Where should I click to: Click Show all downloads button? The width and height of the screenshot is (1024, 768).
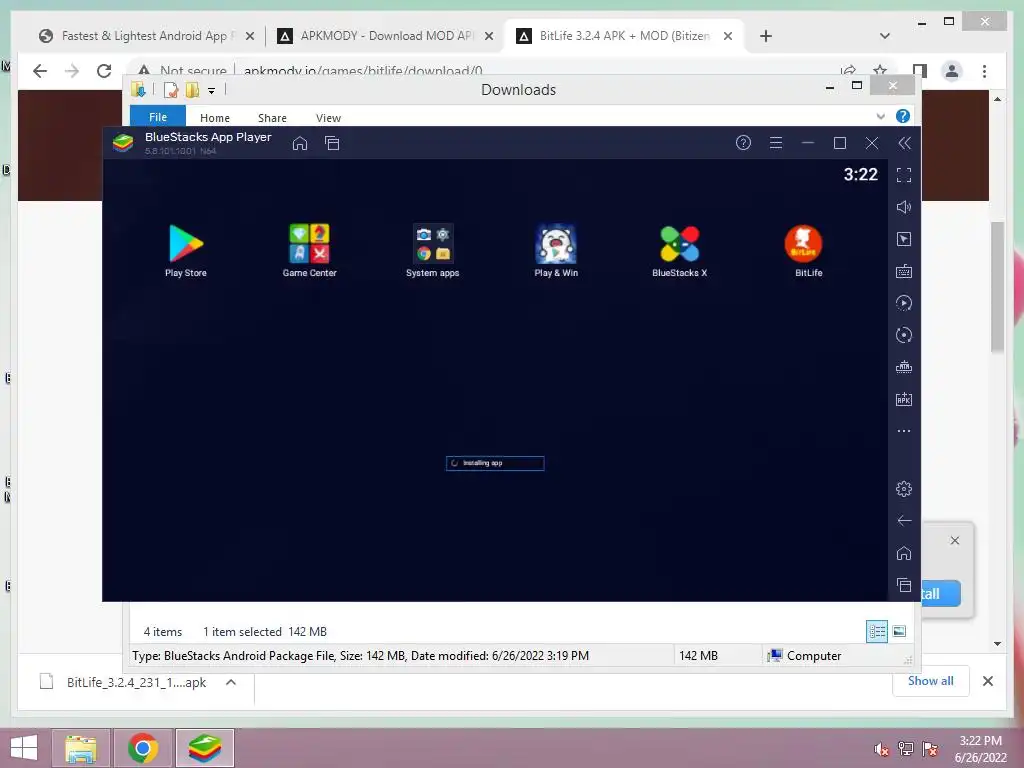point(931,681)
